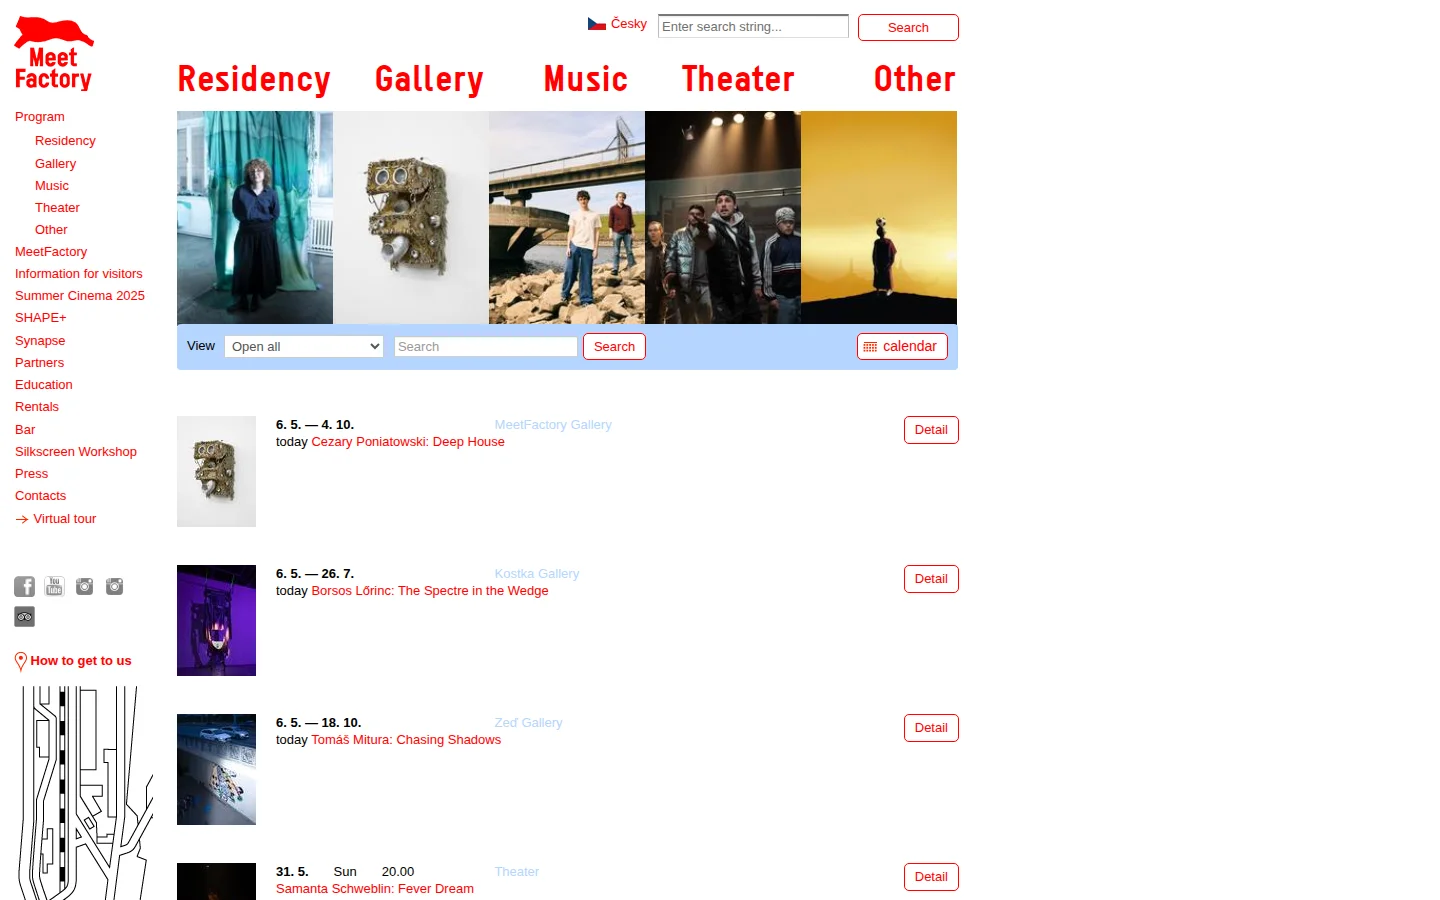Click the Kostka Gallery venue label
The width and height of the screenshot is (1440, 900).
pos(537,574)
